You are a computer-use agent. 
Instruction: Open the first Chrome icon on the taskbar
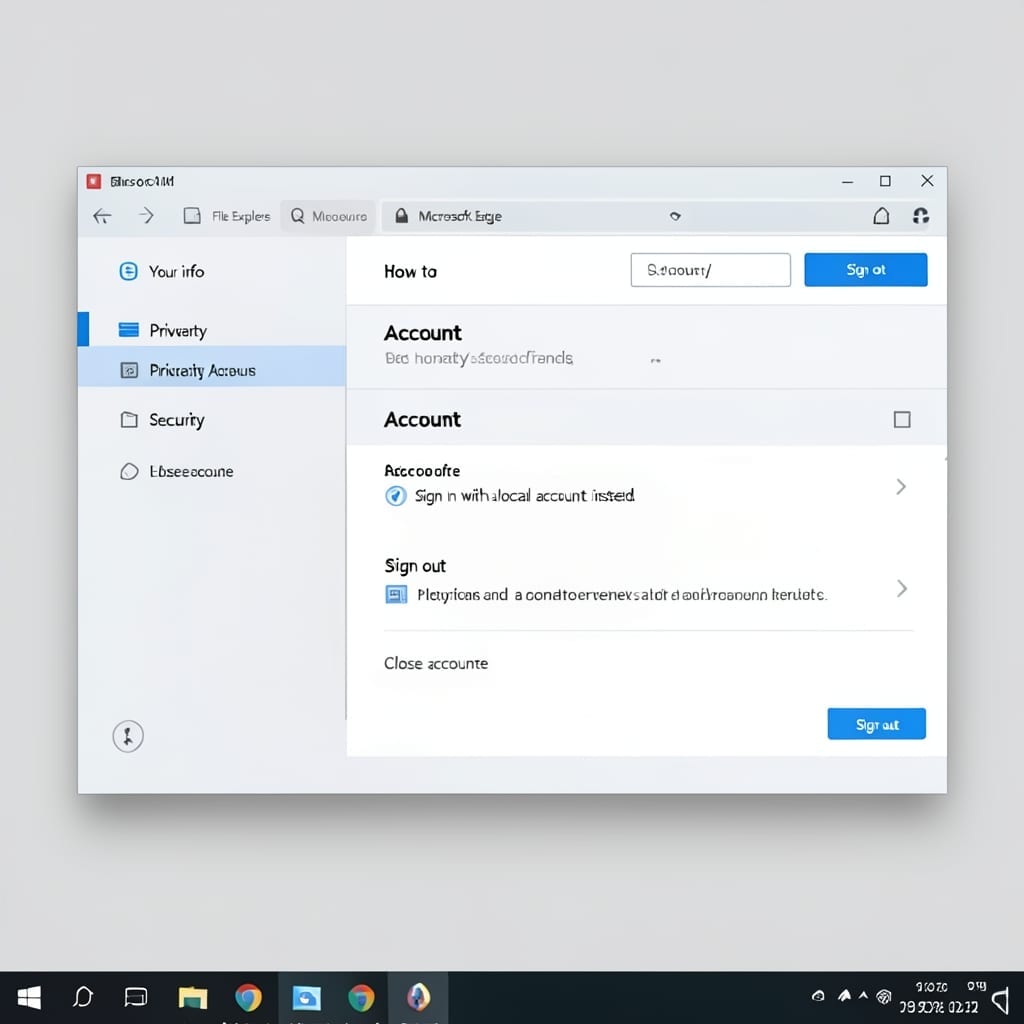(x=248, y=997)
